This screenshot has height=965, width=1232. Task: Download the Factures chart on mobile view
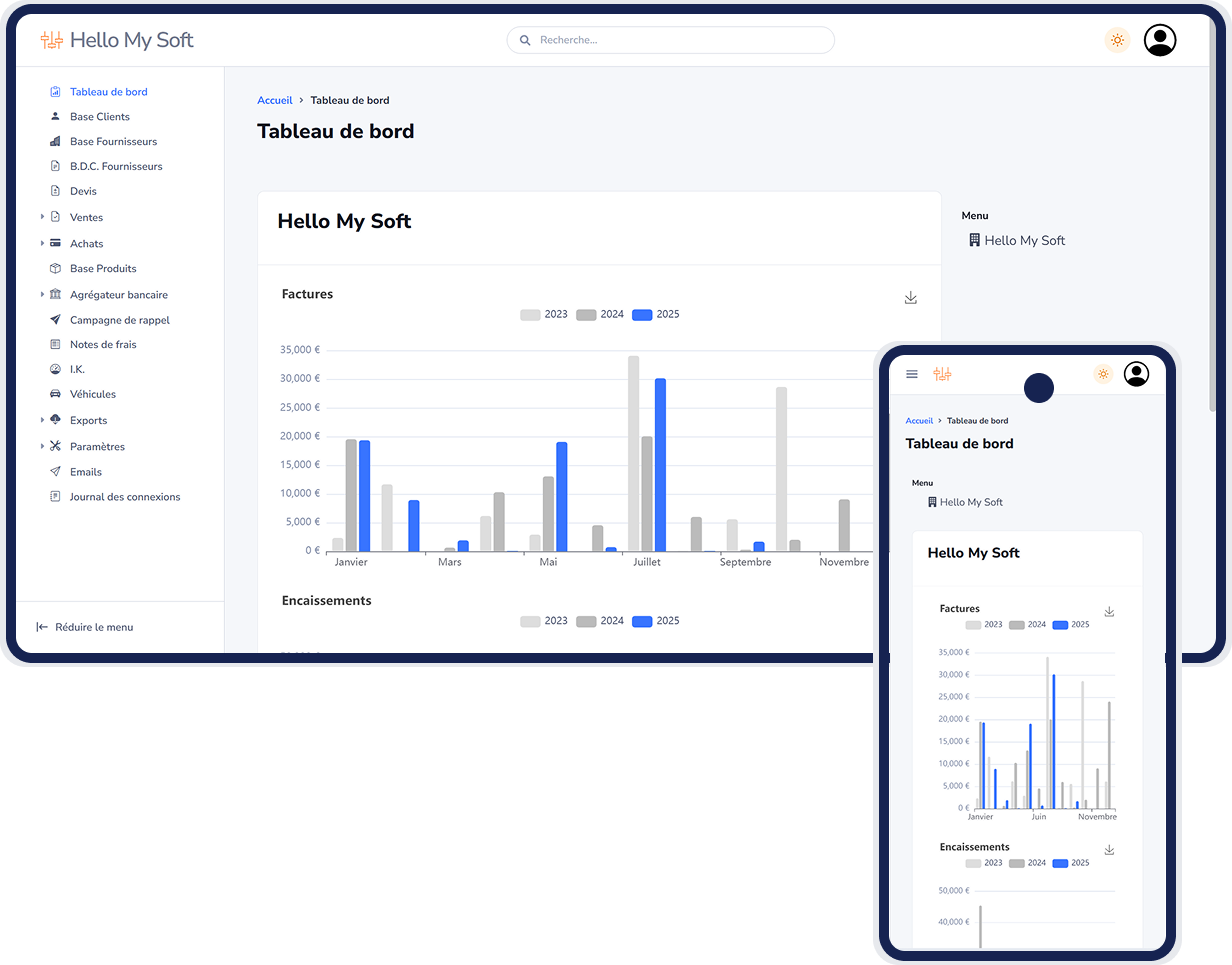point(1109,611)
